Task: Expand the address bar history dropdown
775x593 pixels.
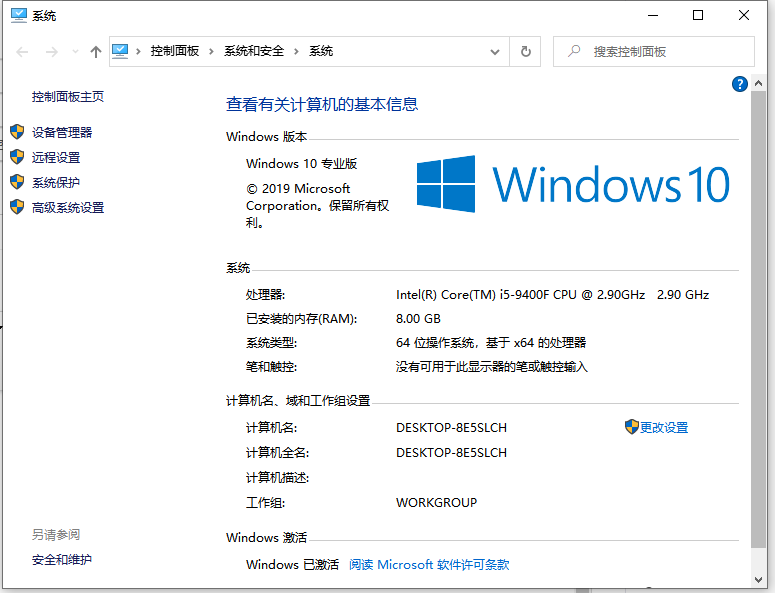Action: coord(495,51)
